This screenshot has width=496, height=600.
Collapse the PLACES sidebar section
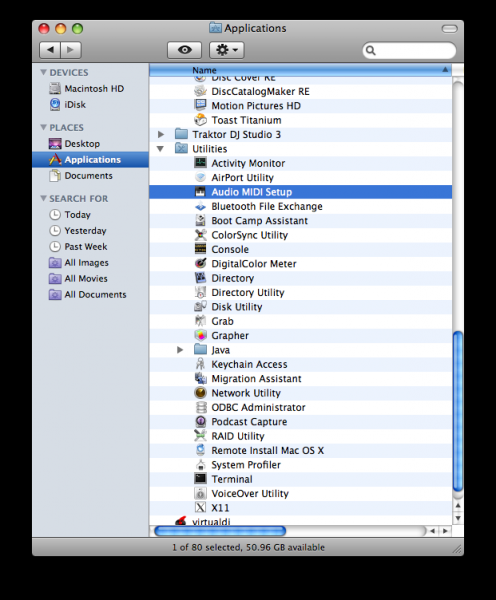point(43,127)
